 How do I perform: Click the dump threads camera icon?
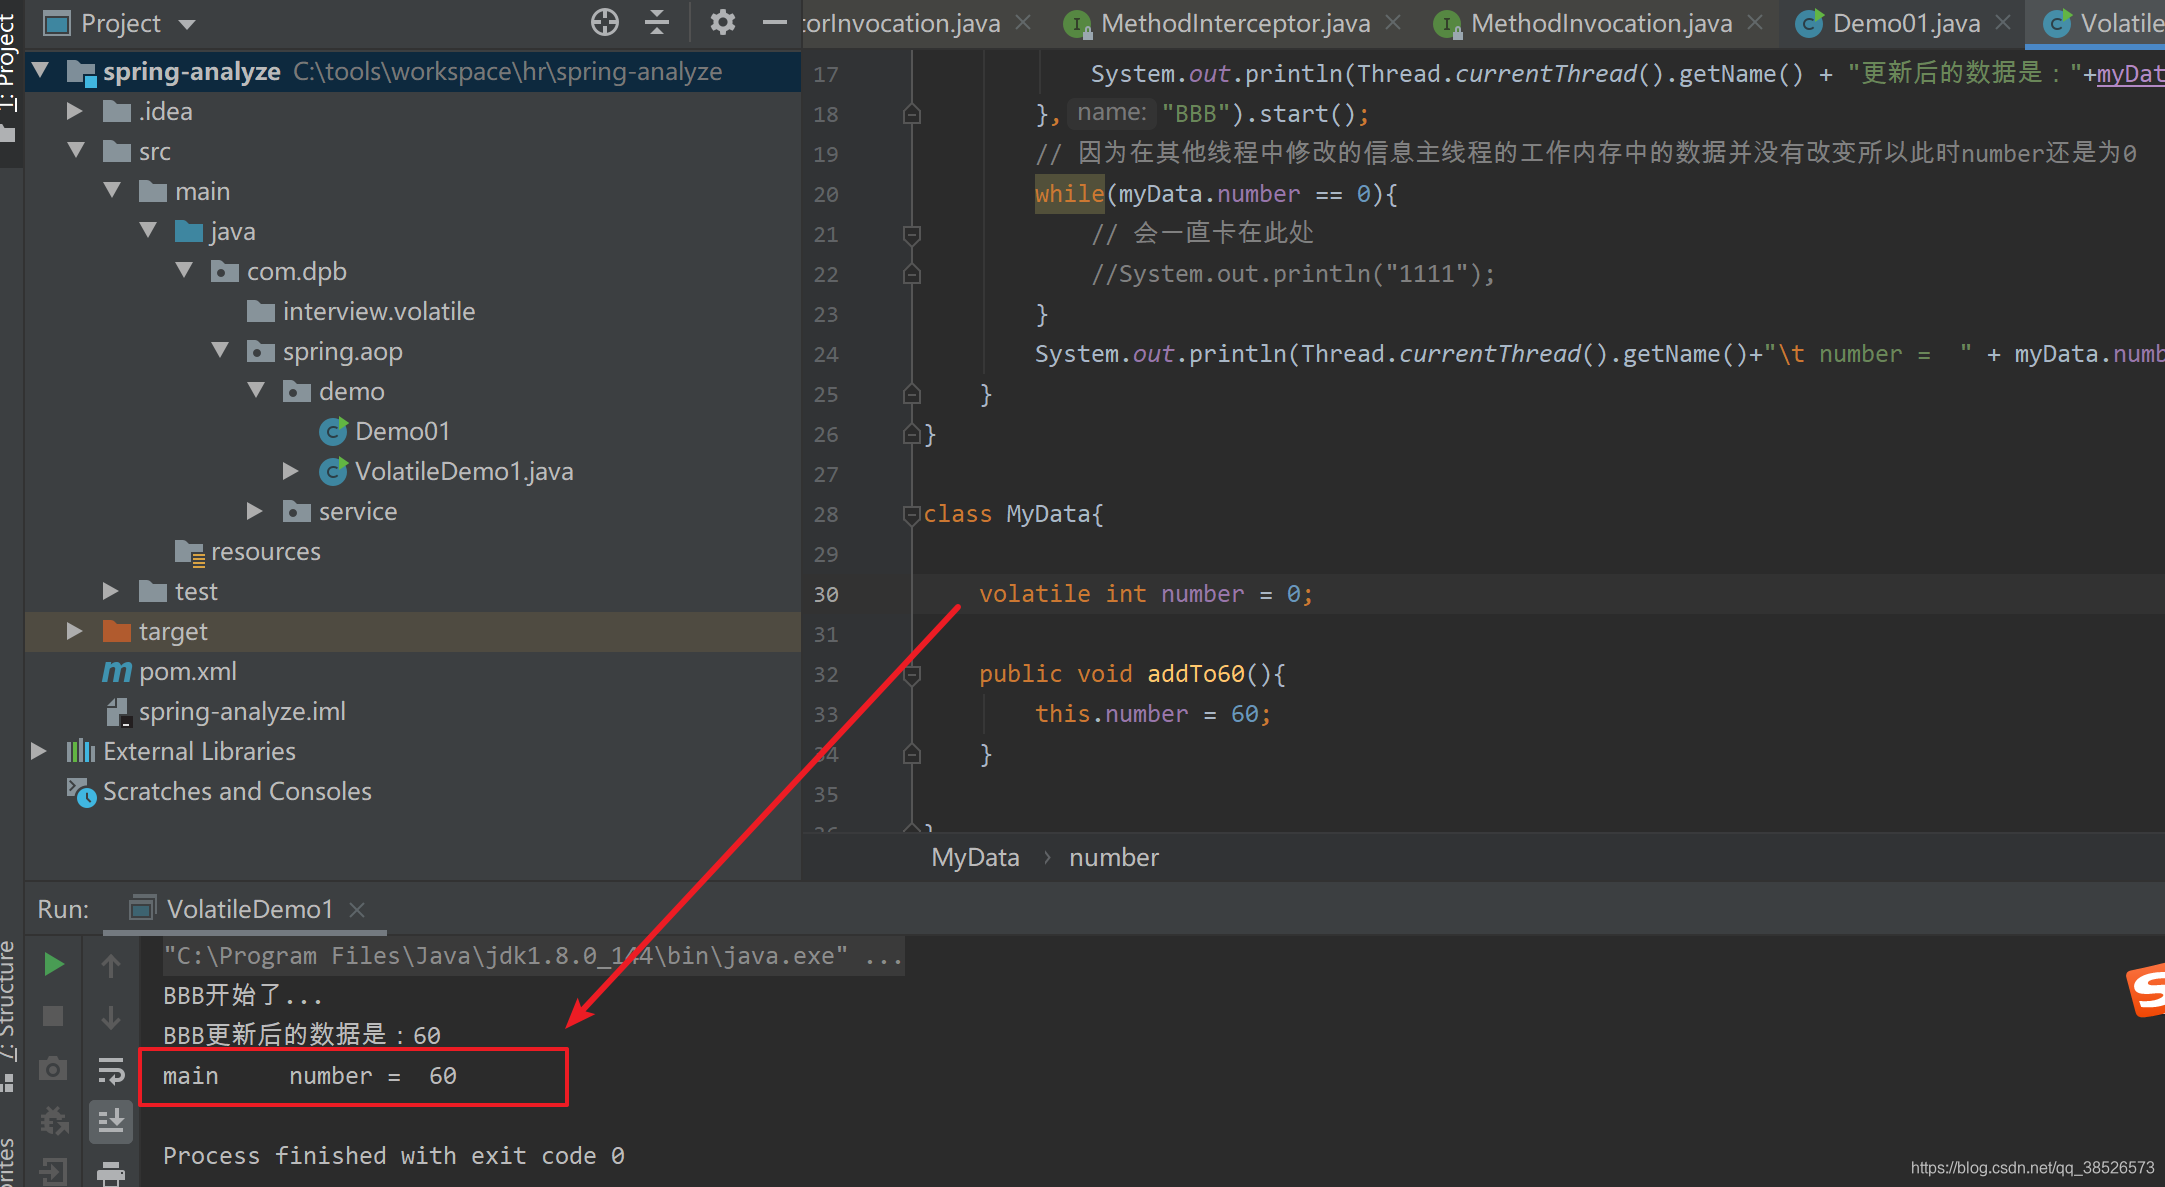click(x=54, y=1069)
